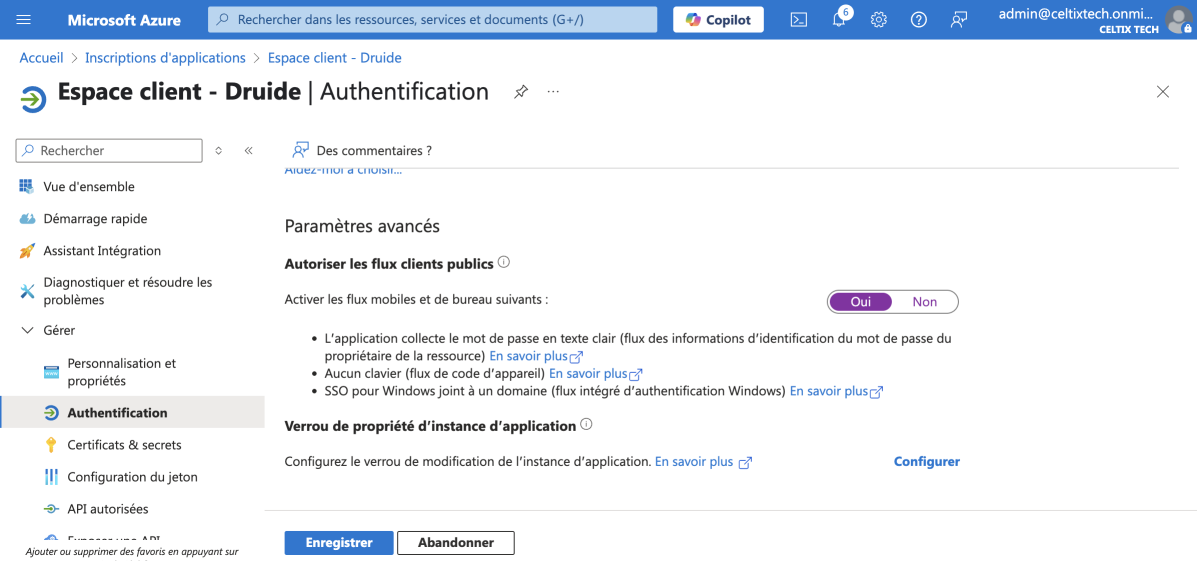Image resolution: width=1197 pixels, height=561 pixels.
Task: Click the help question mark icon
Action: tap(919, 20)
